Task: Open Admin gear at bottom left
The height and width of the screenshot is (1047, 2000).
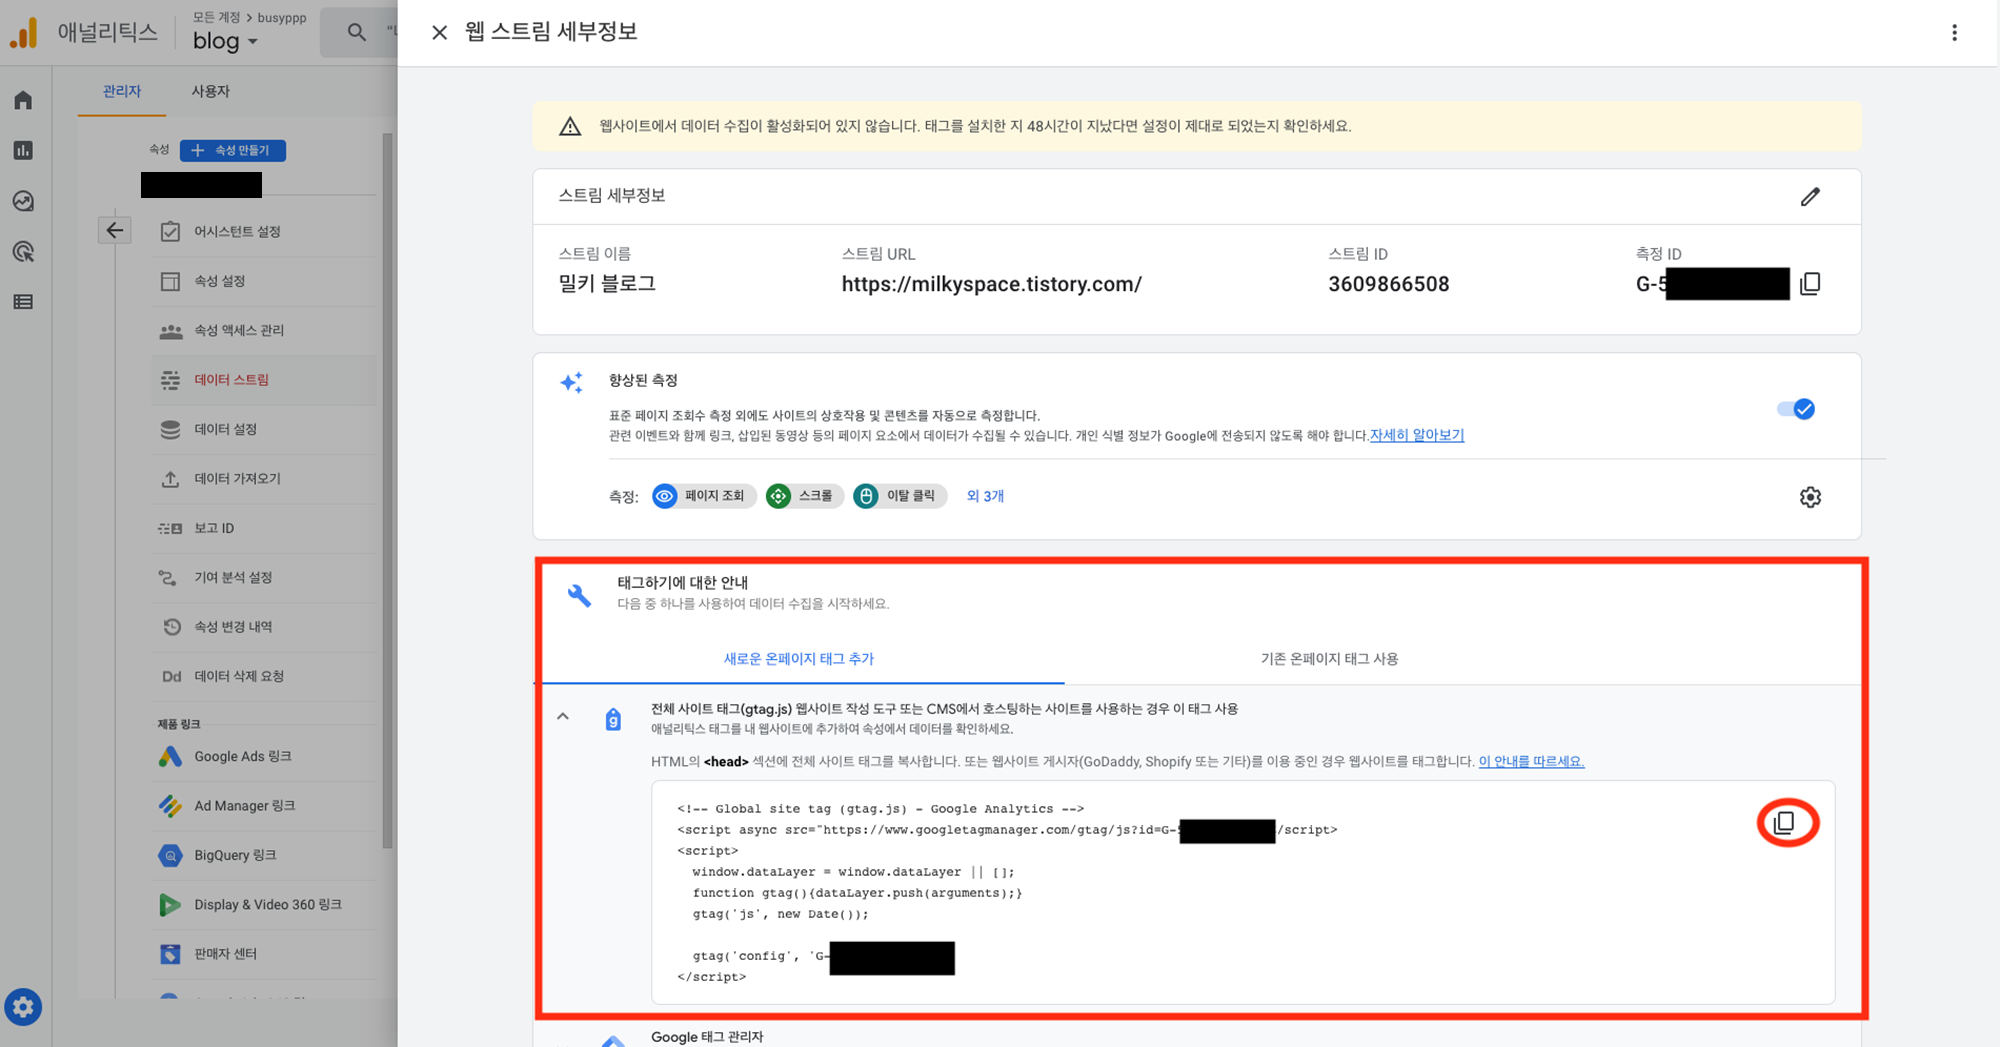Action: pyautogui.click(x=23, y=1007)
